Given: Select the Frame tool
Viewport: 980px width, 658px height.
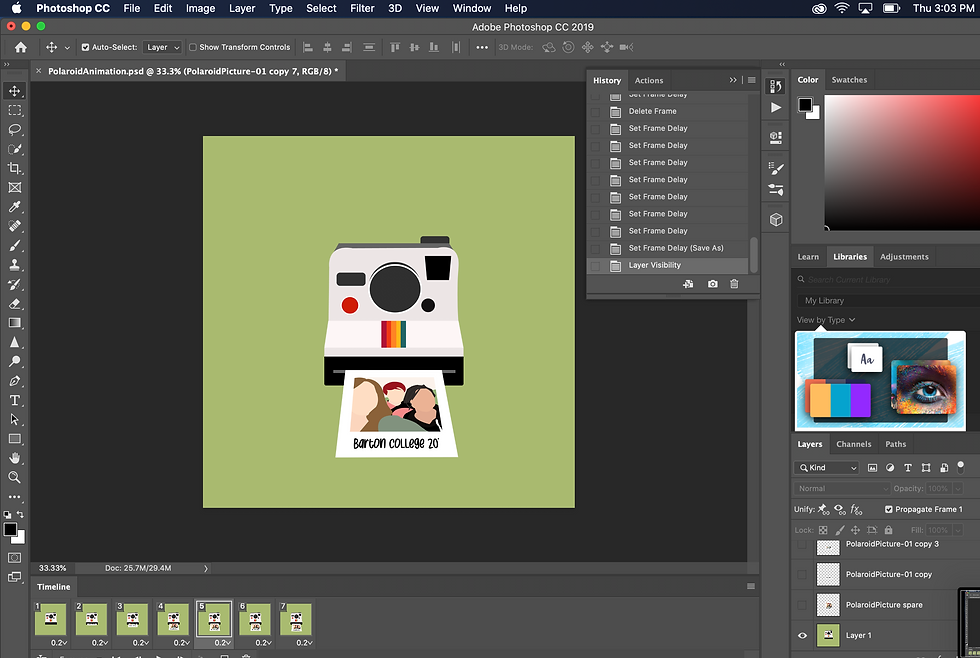Looking at the screenshot, I should pyautogui.click(x=14, y=187).
